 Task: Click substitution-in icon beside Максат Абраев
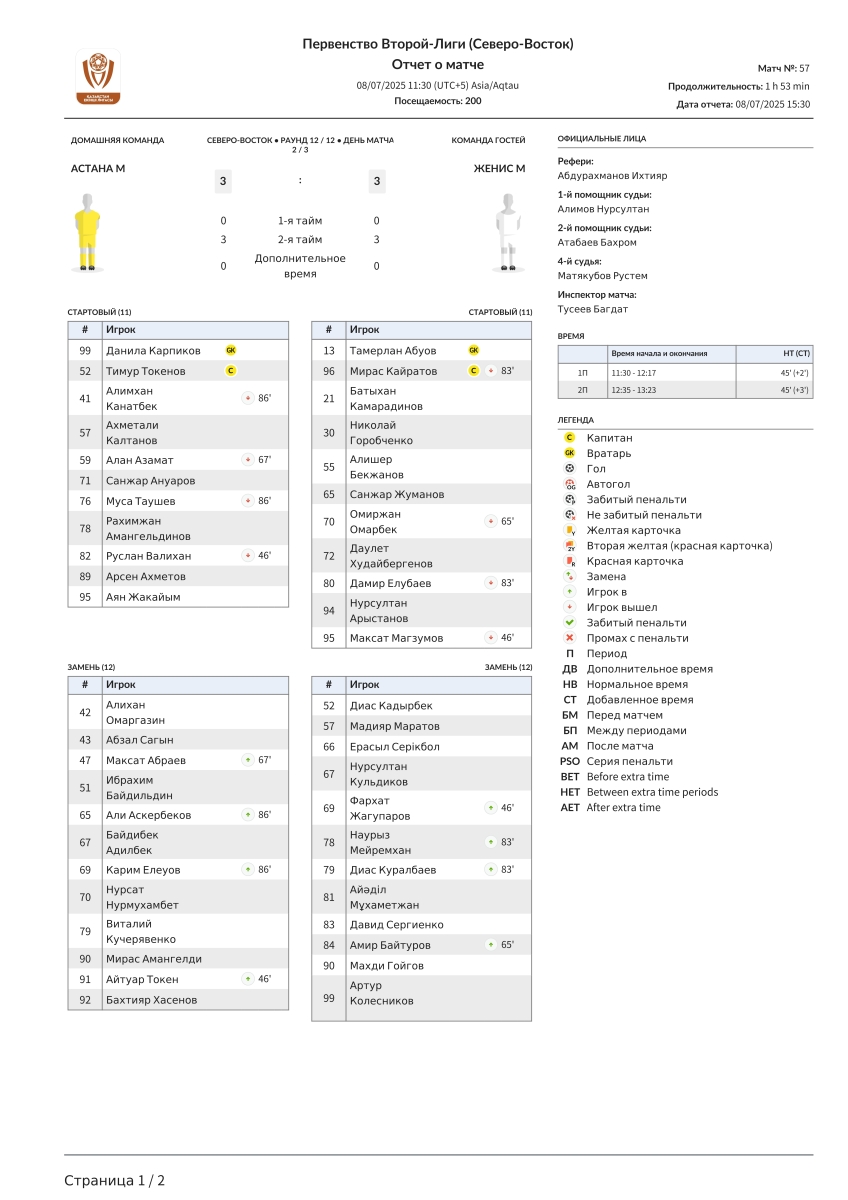248,760
